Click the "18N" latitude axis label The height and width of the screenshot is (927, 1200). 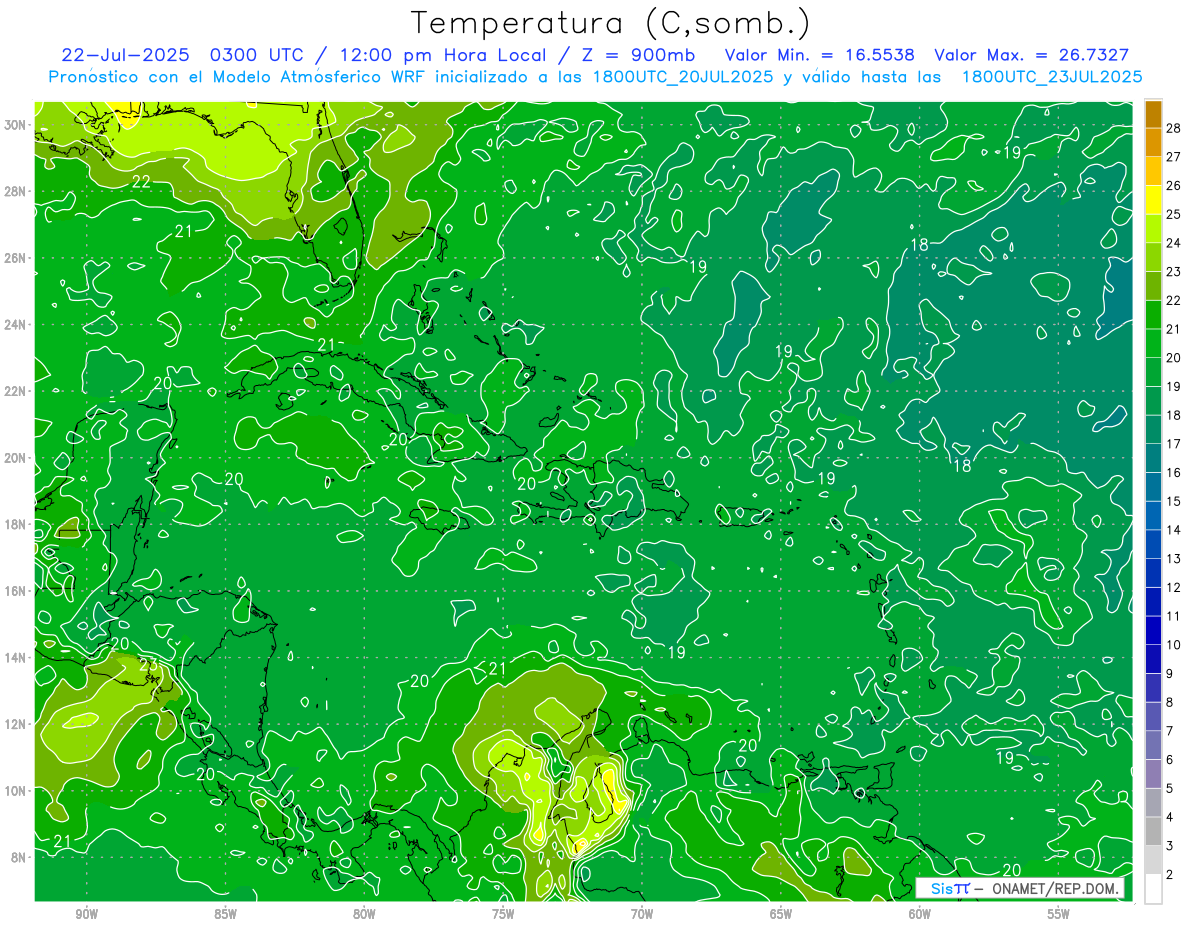(15, 524)
